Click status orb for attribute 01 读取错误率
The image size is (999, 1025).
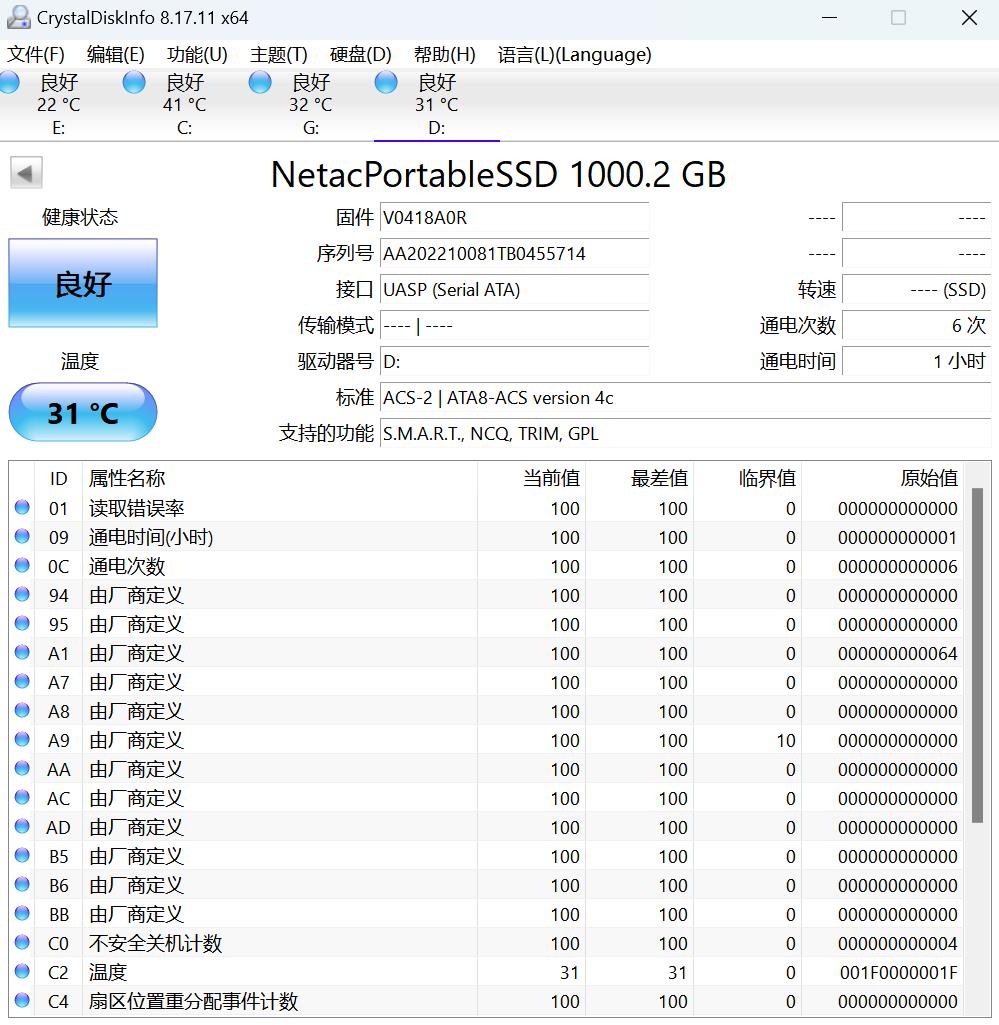[x=22, y=508]
